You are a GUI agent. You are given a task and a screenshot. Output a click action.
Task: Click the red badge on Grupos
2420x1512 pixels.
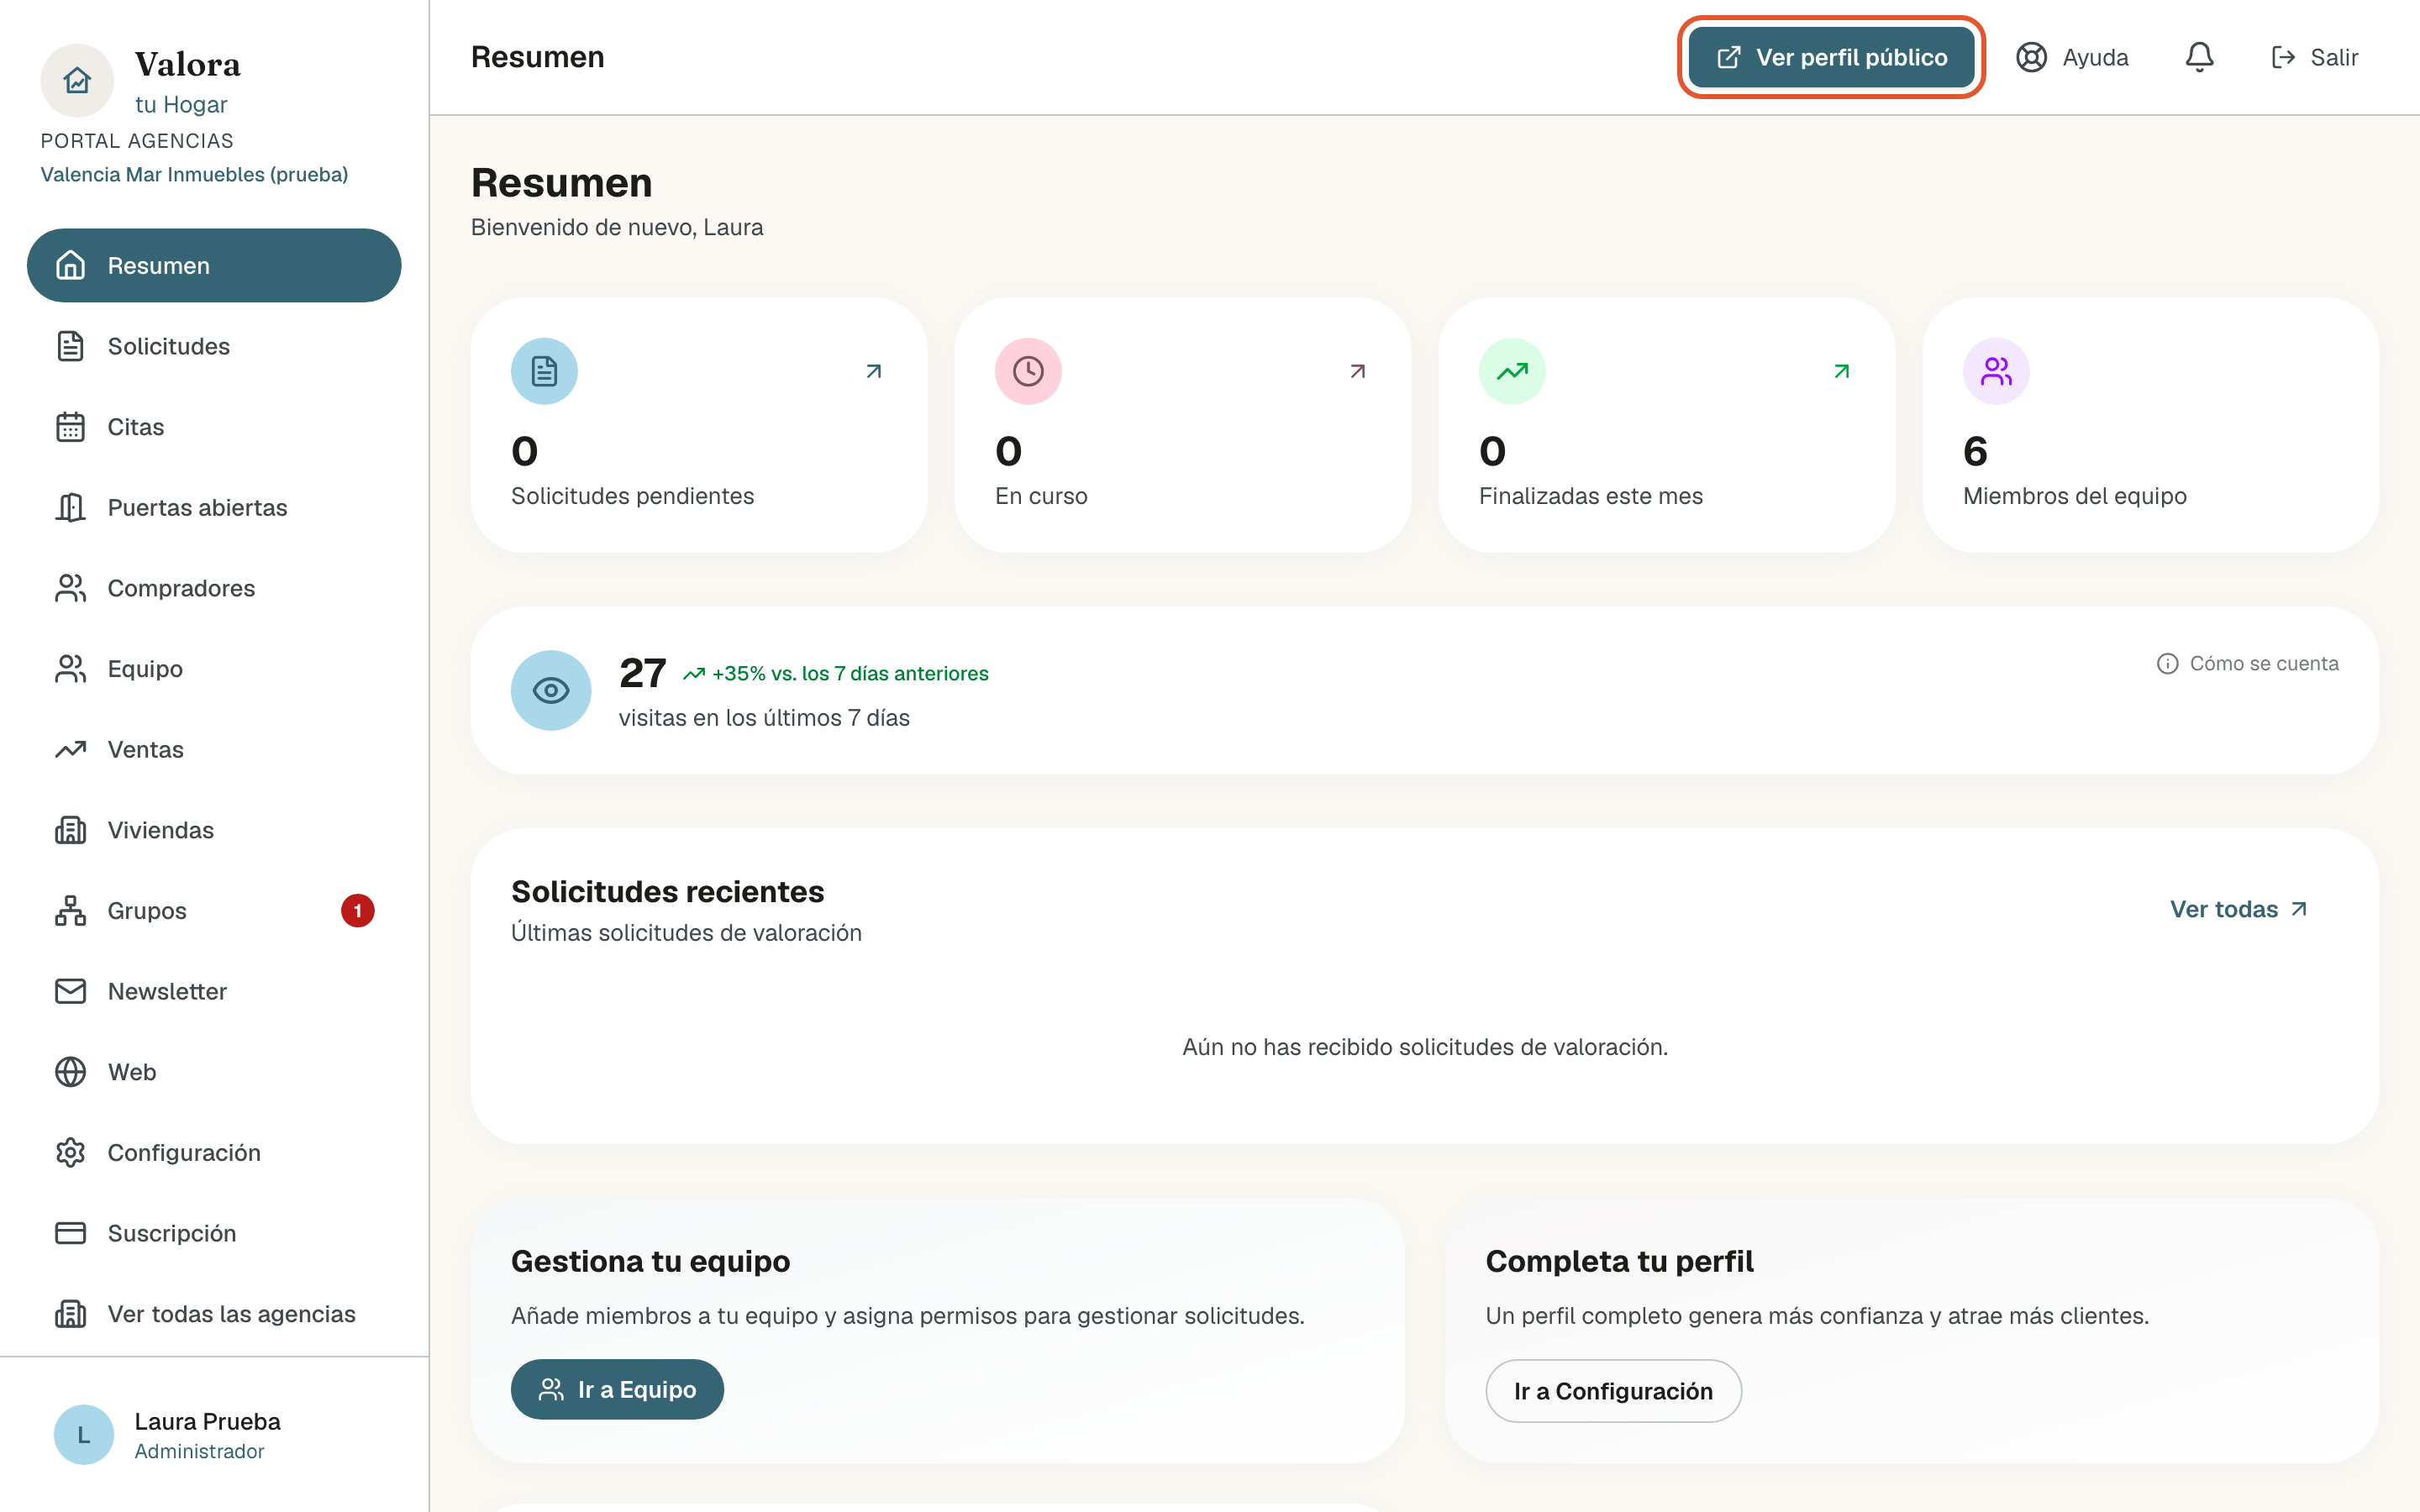tap(357, 910)
